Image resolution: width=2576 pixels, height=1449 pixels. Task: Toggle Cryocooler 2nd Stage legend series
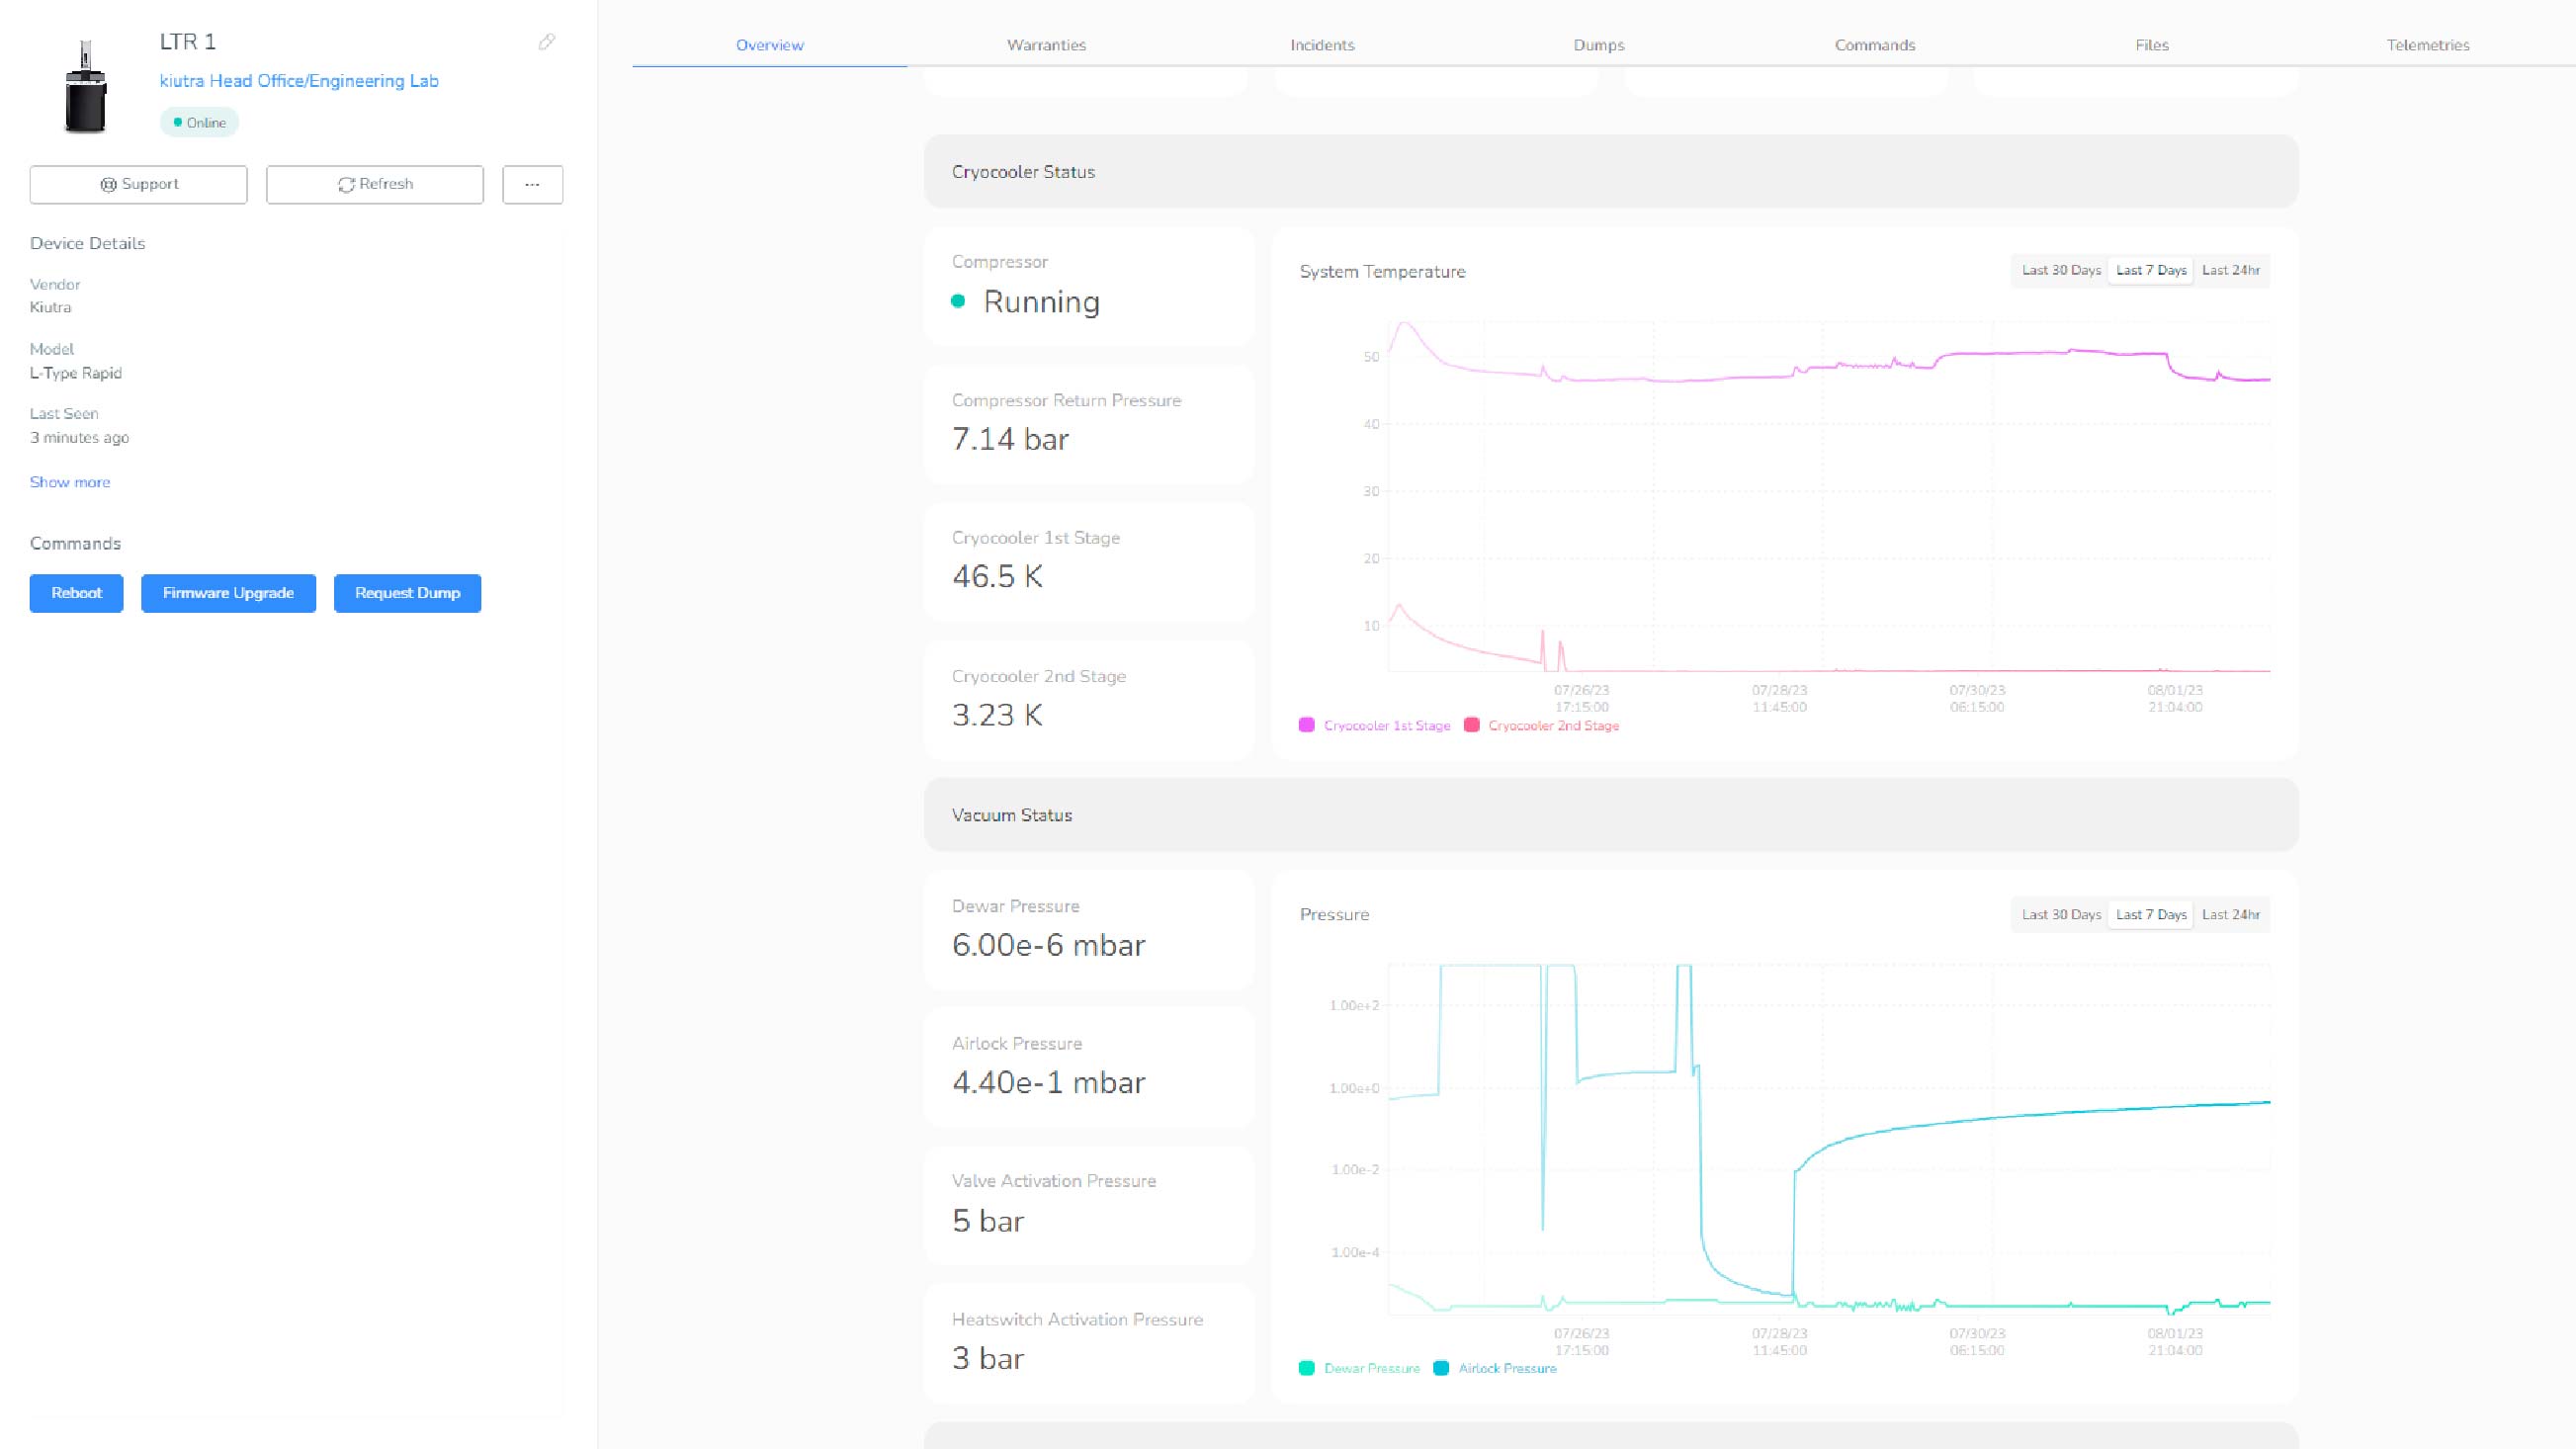click(1552, 726)
